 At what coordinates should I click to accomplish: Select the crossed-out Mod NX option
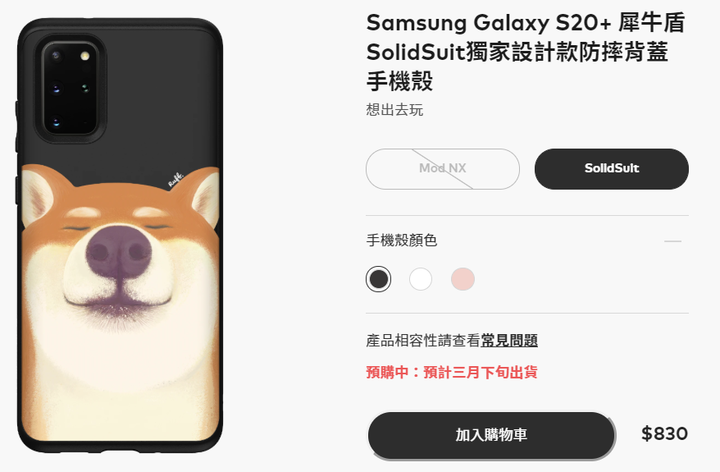[443, 169]
